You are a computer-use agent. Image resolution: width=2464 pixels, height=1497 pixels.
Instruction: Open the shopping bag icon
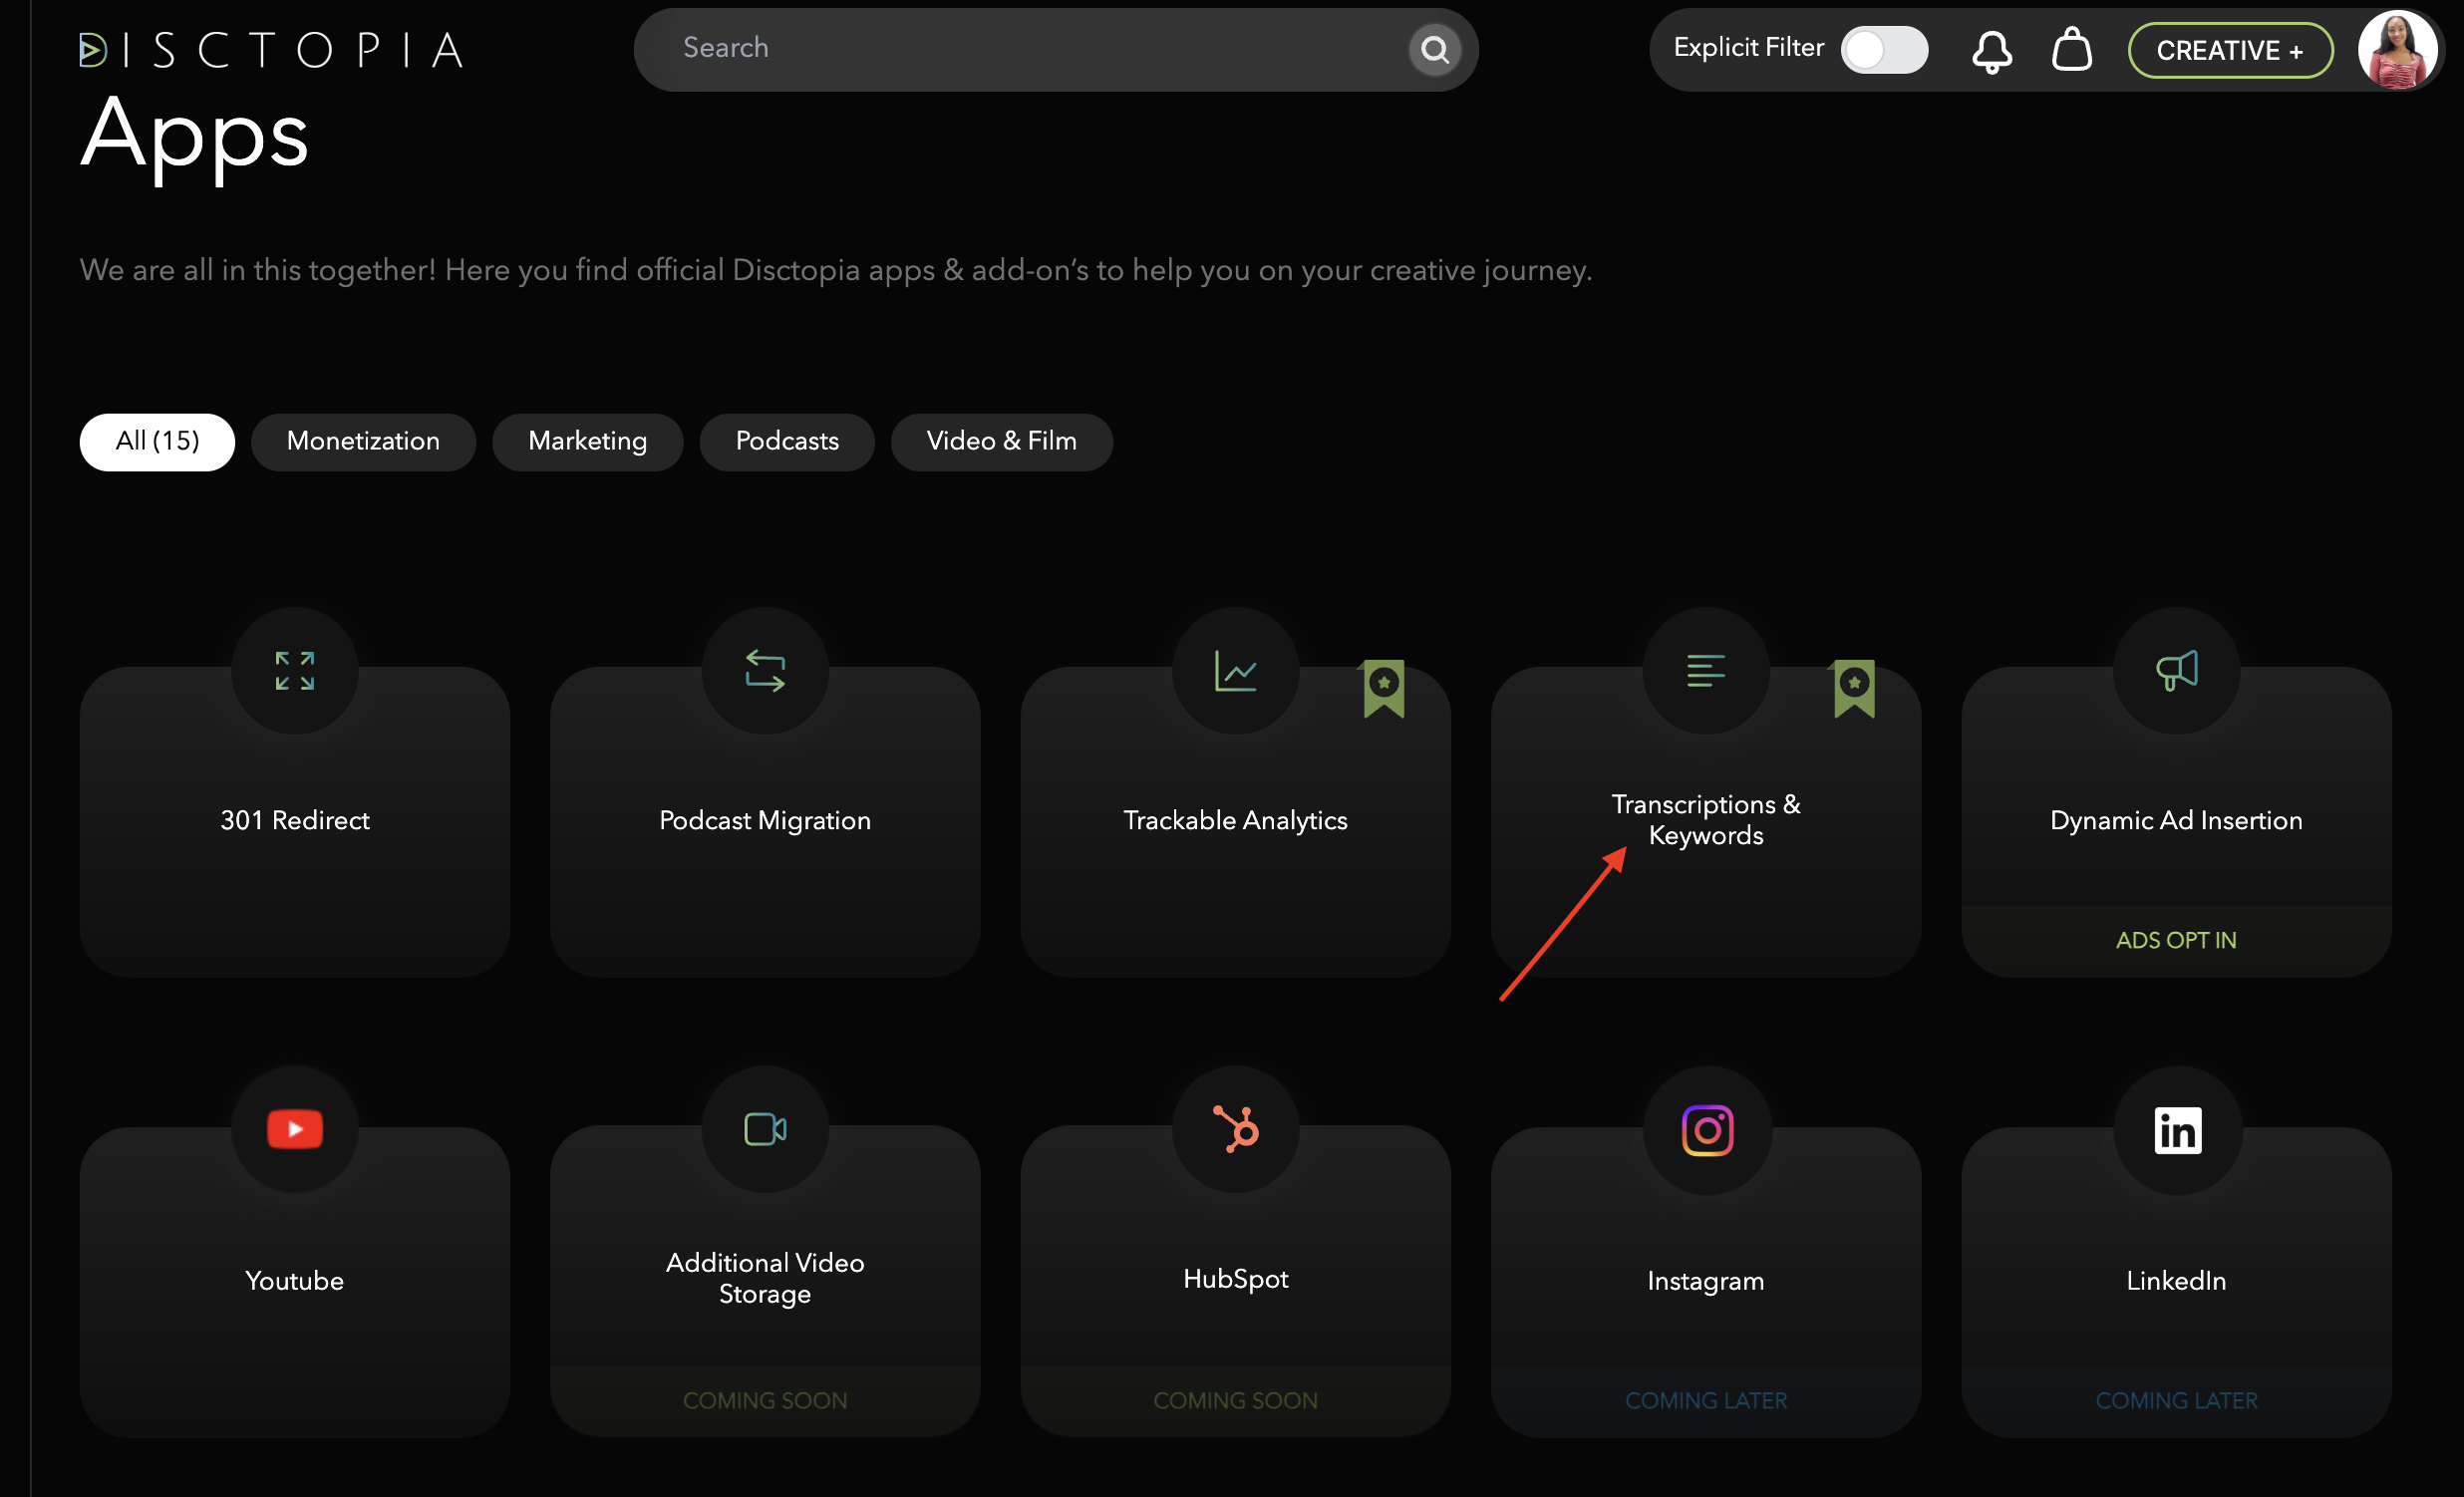coord(2071,49)
